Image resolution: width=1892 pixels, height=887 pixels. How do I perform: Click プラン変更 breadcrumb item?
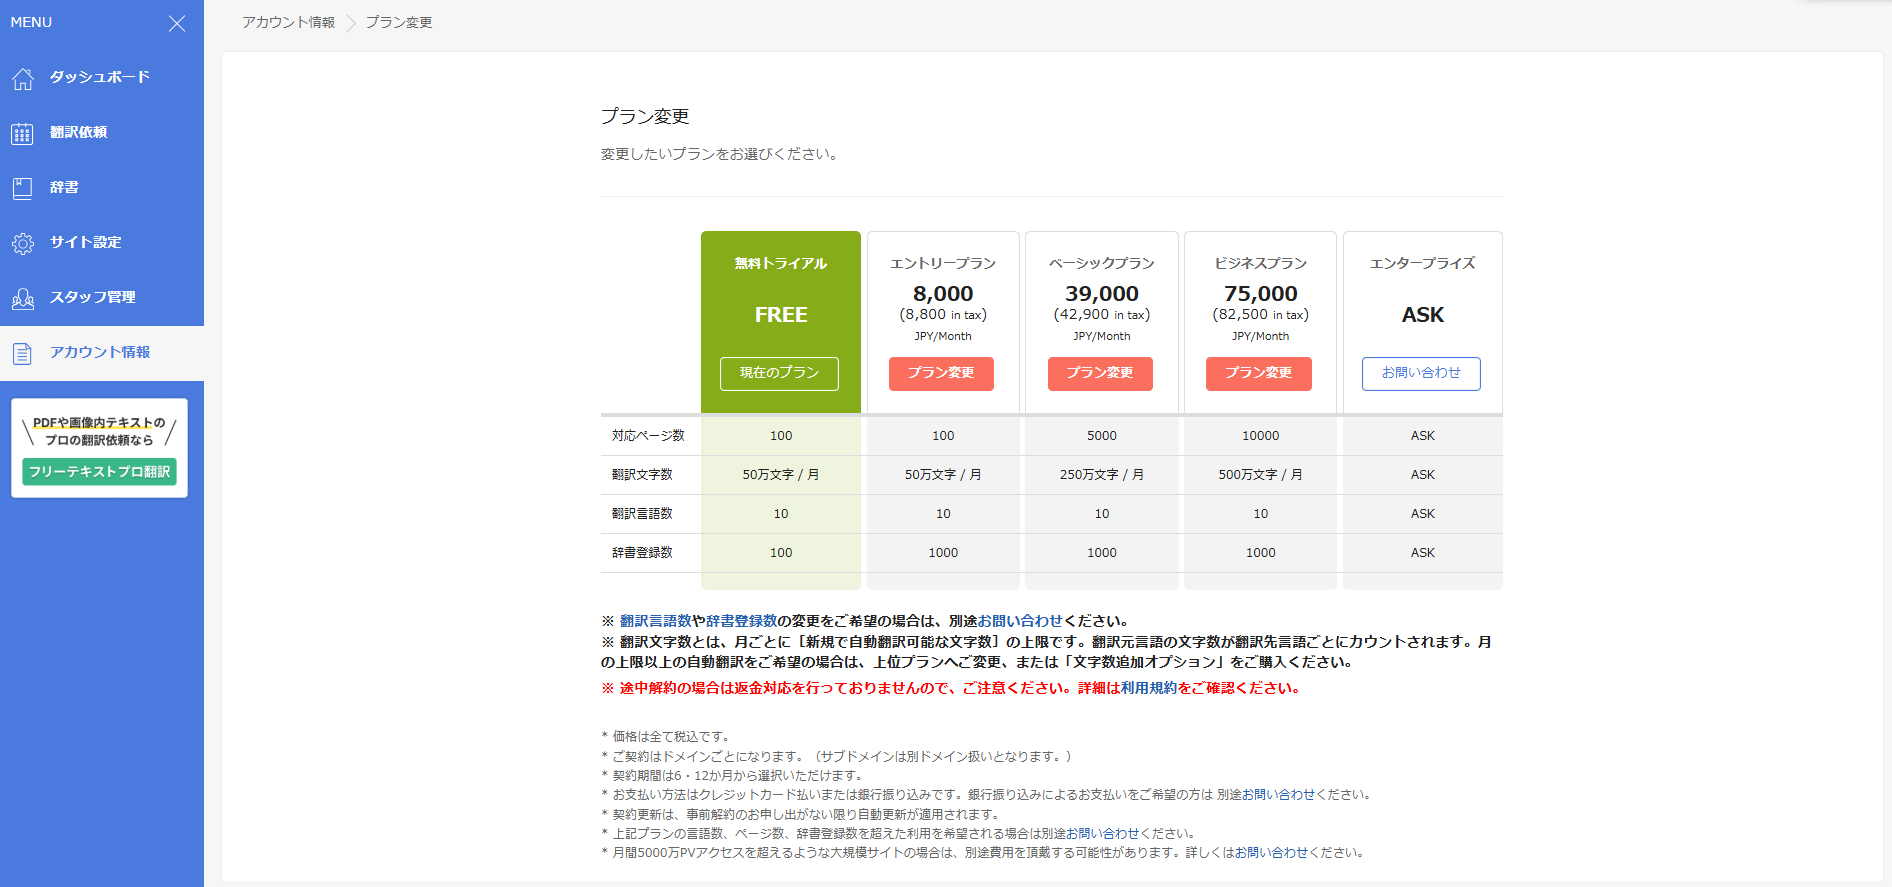pyautogui.click(x=398, y=22)
